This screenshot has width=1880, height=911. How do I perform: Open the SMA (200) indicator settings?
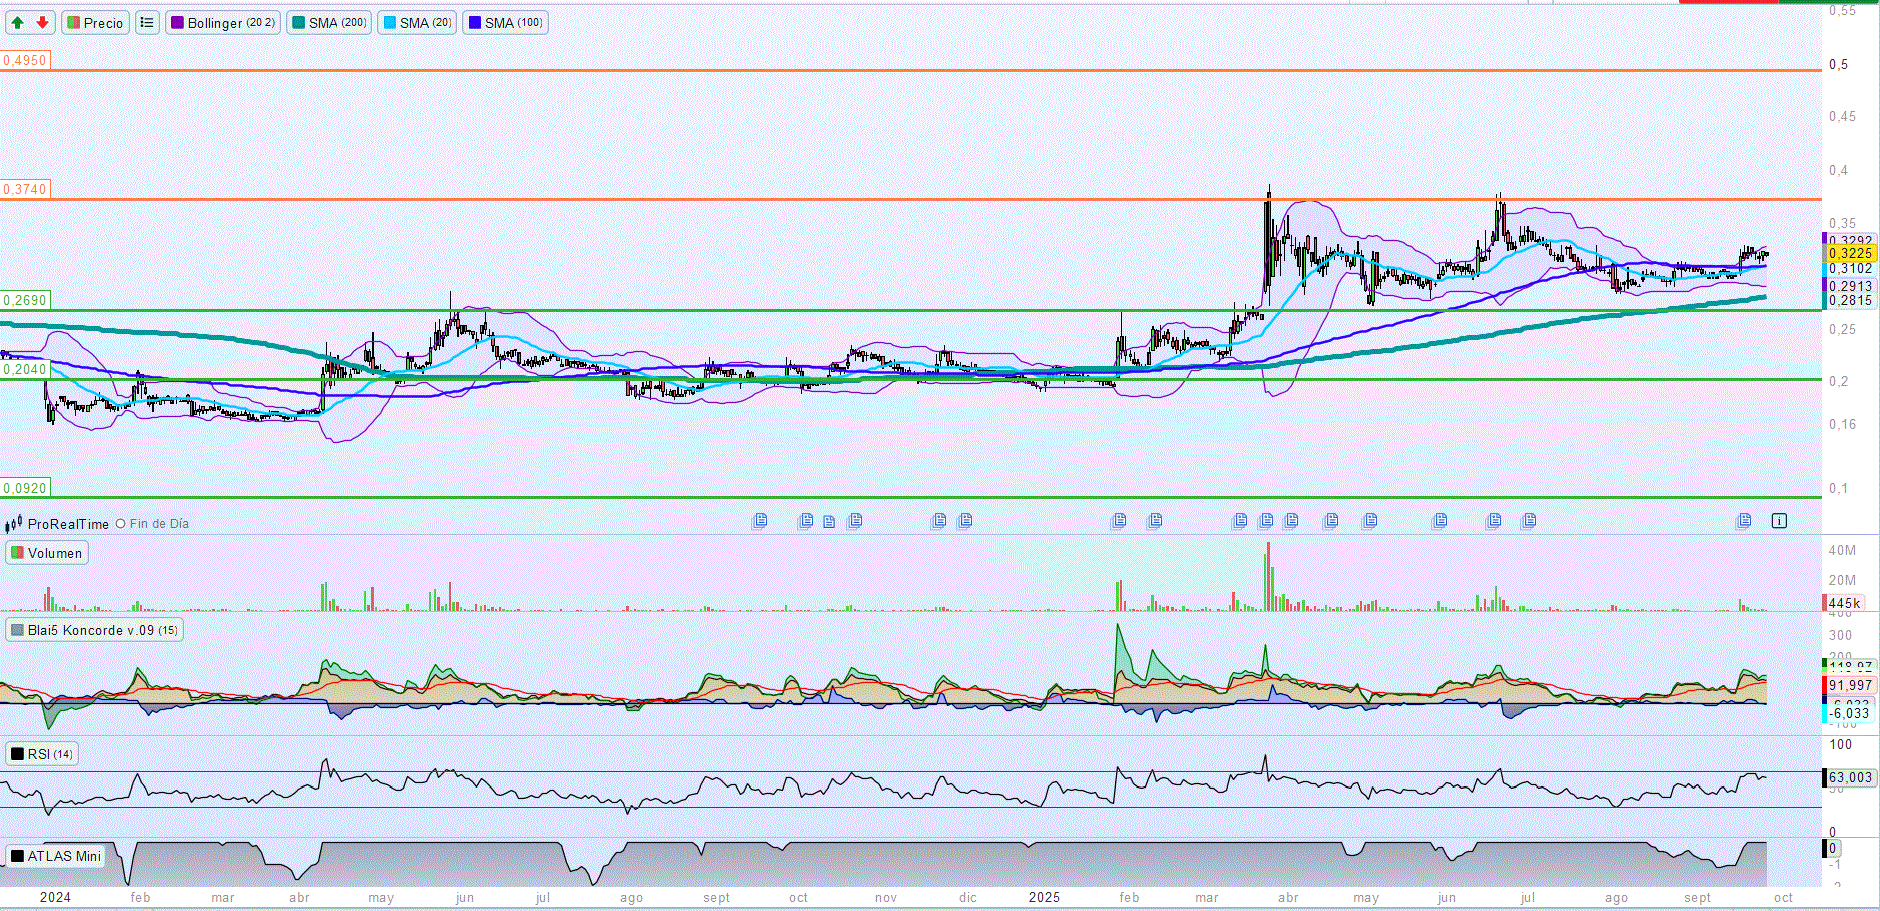click(x=330, y=22)
